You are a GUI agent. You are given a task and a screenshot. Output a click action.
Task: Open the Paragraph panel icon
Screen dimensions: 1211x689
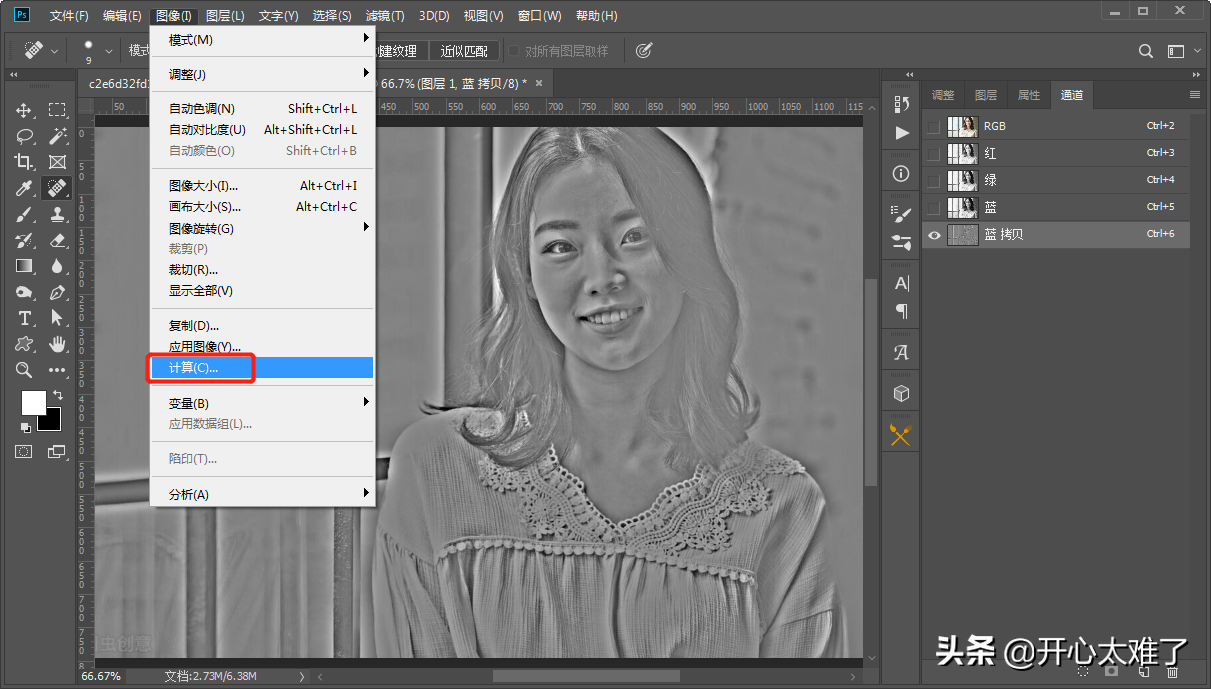pyautogui.click(x=901, y=311)
